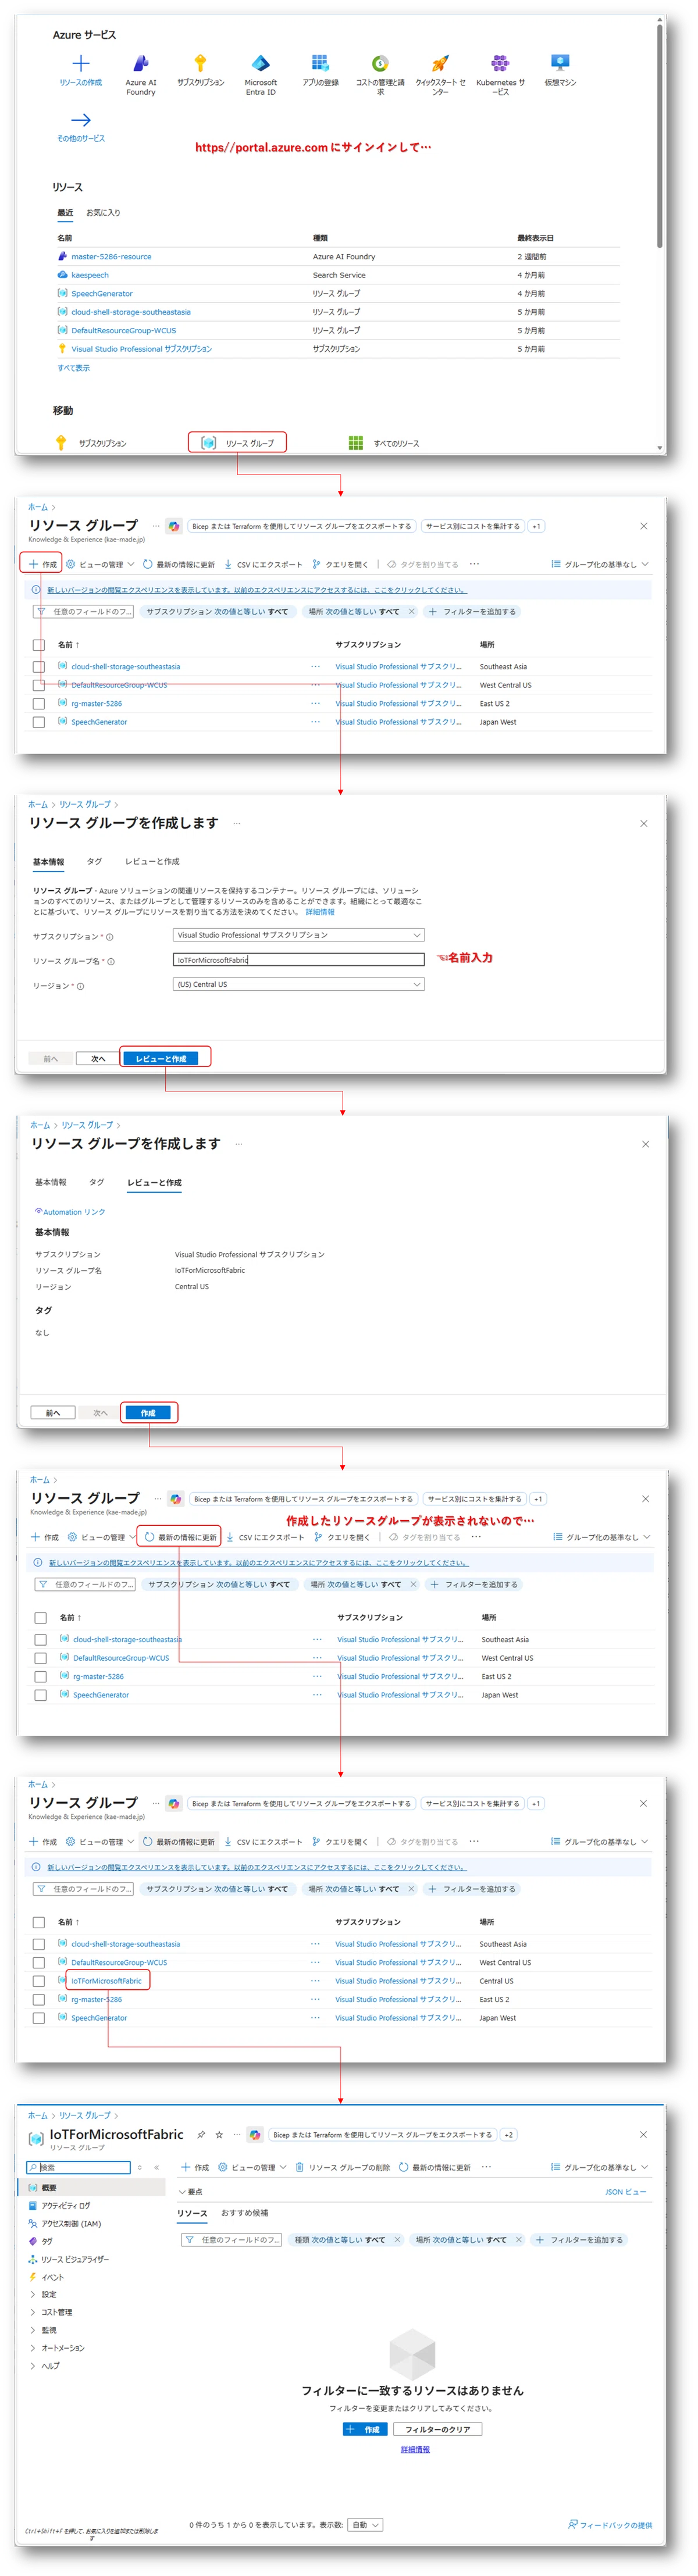Image resolution: width=698 pixels, height=2576 pixels.
Task: Click フィルターを追加する on IoTForMicrosoftFabric page
Action: tap(579, 2240)
